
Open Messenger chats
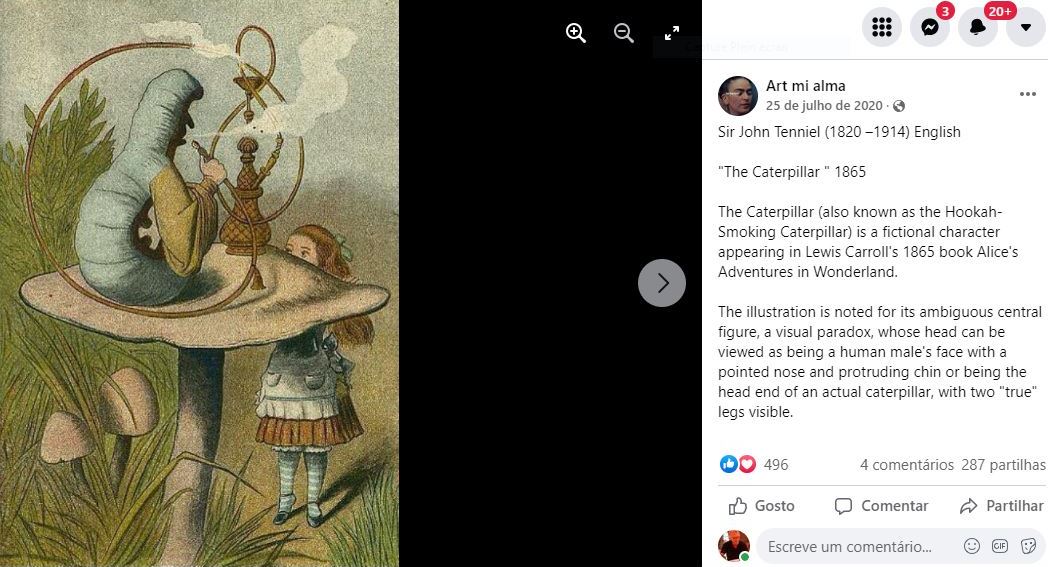930,27
